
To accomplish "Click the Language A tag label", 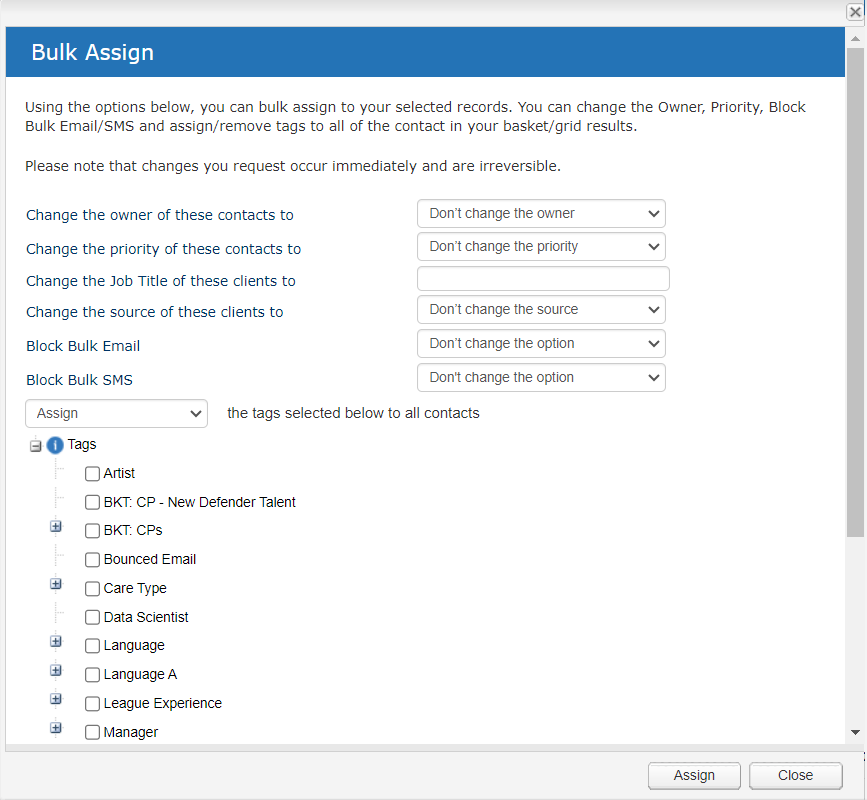I will (x=140, y=675).
